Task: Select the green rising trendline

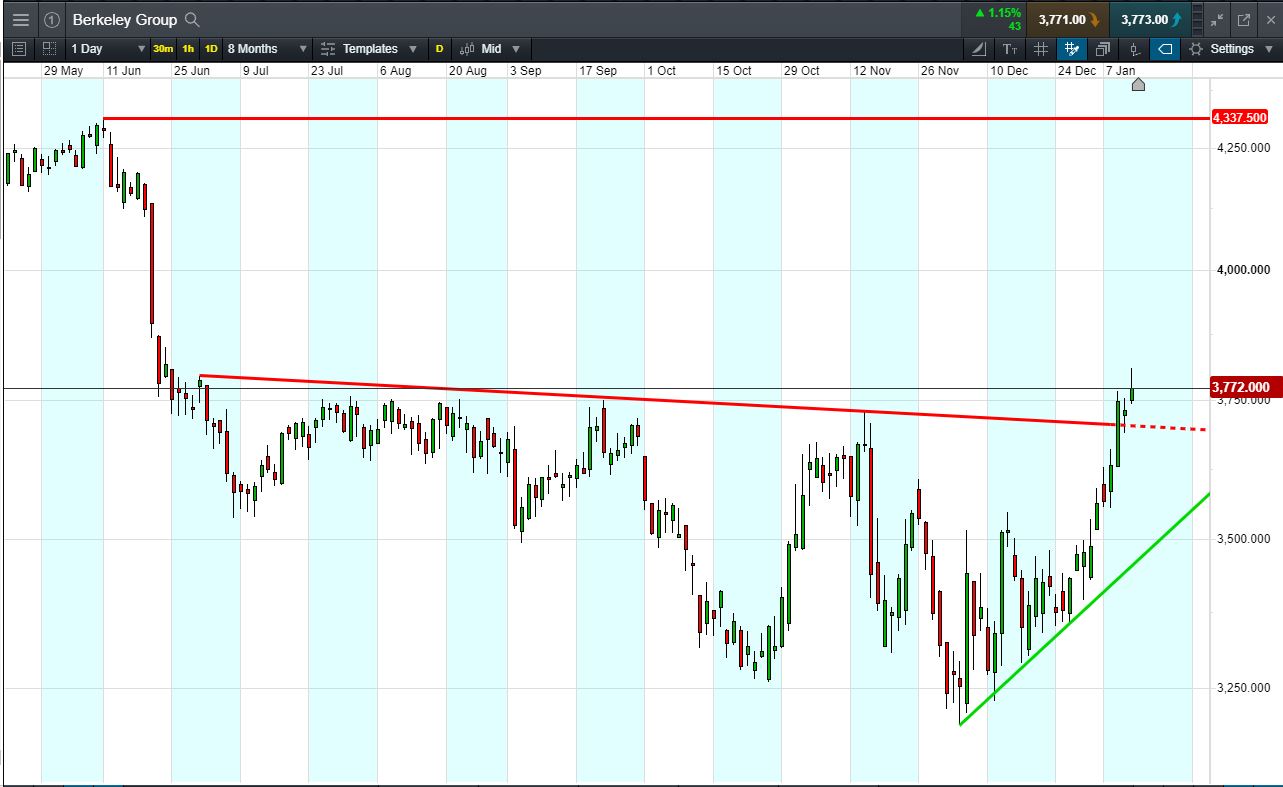Action: [1084, 608]
